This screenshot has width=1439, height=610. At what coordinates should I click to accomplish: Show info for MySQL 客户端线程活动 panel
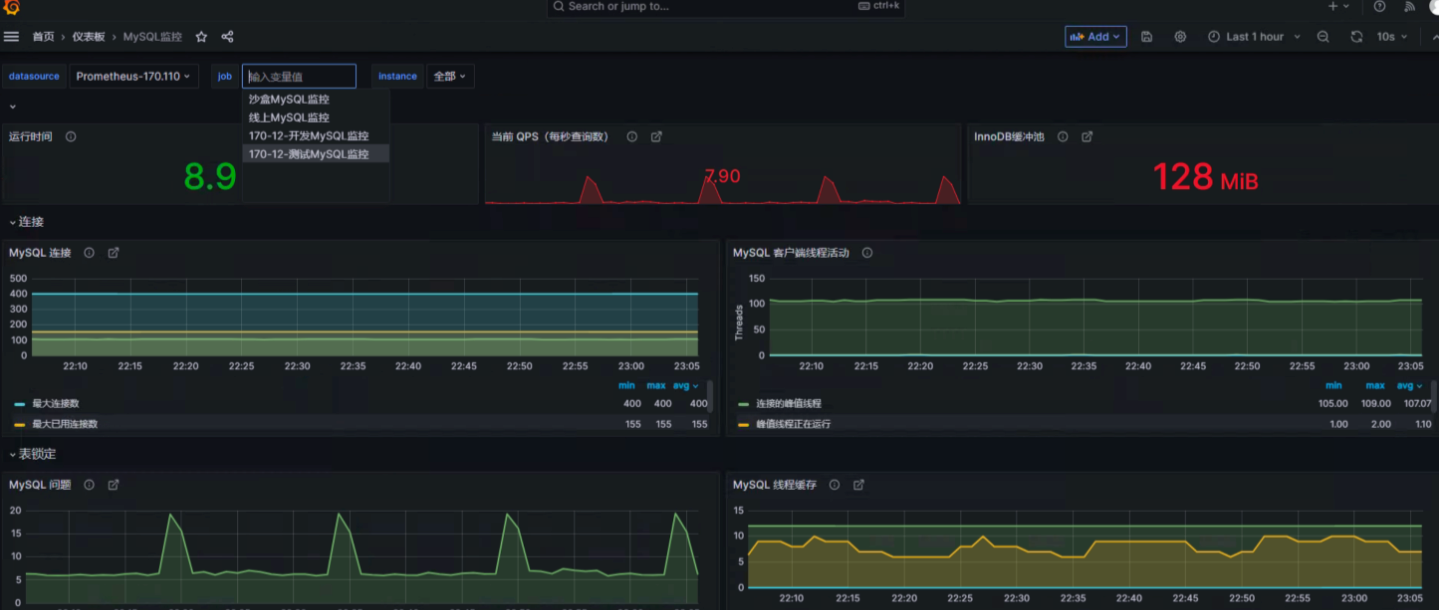click(867, 253)
